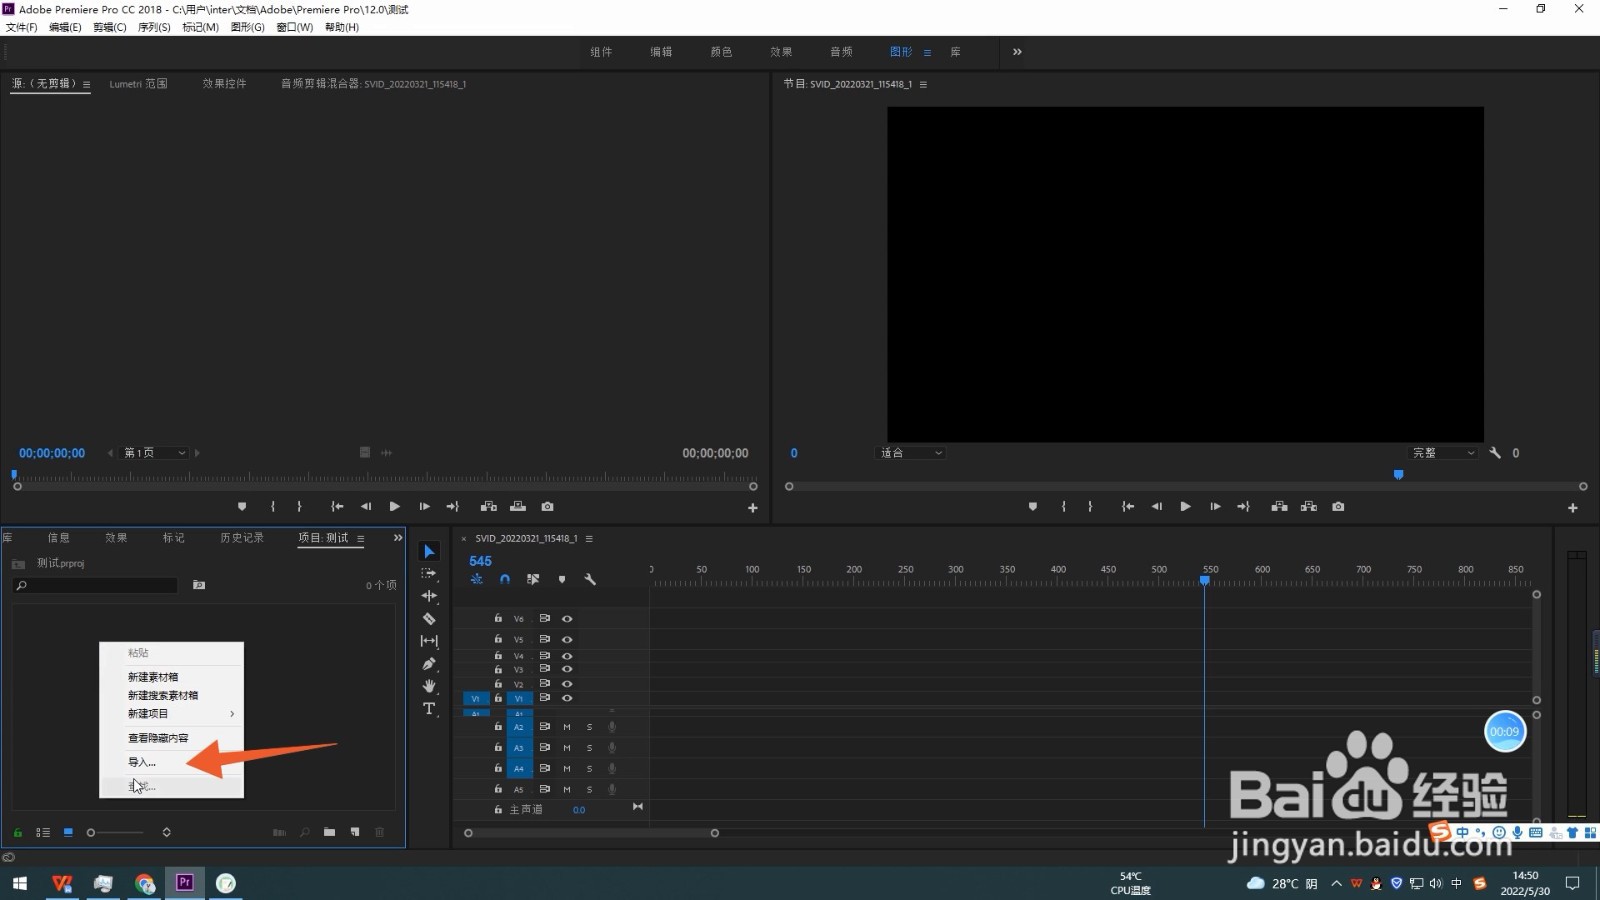Screen dimensions: 1600x900
Task: Create new bin in project panel
Action: [329, 832]
